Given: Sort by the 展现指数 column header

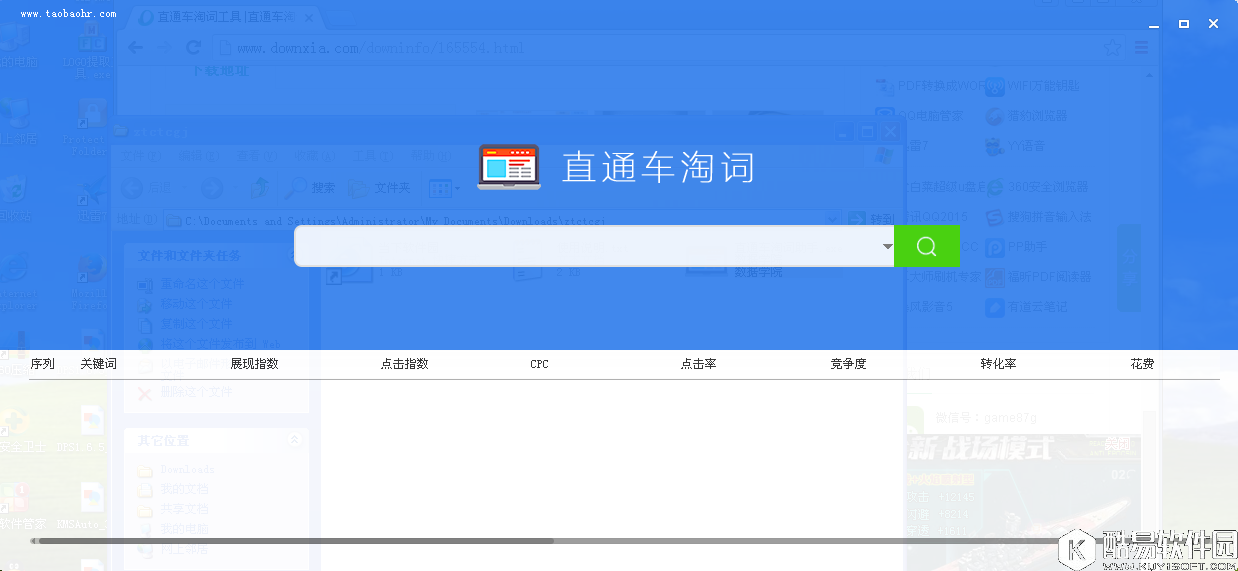Looking at the screenshot, I should click(254, 364).
